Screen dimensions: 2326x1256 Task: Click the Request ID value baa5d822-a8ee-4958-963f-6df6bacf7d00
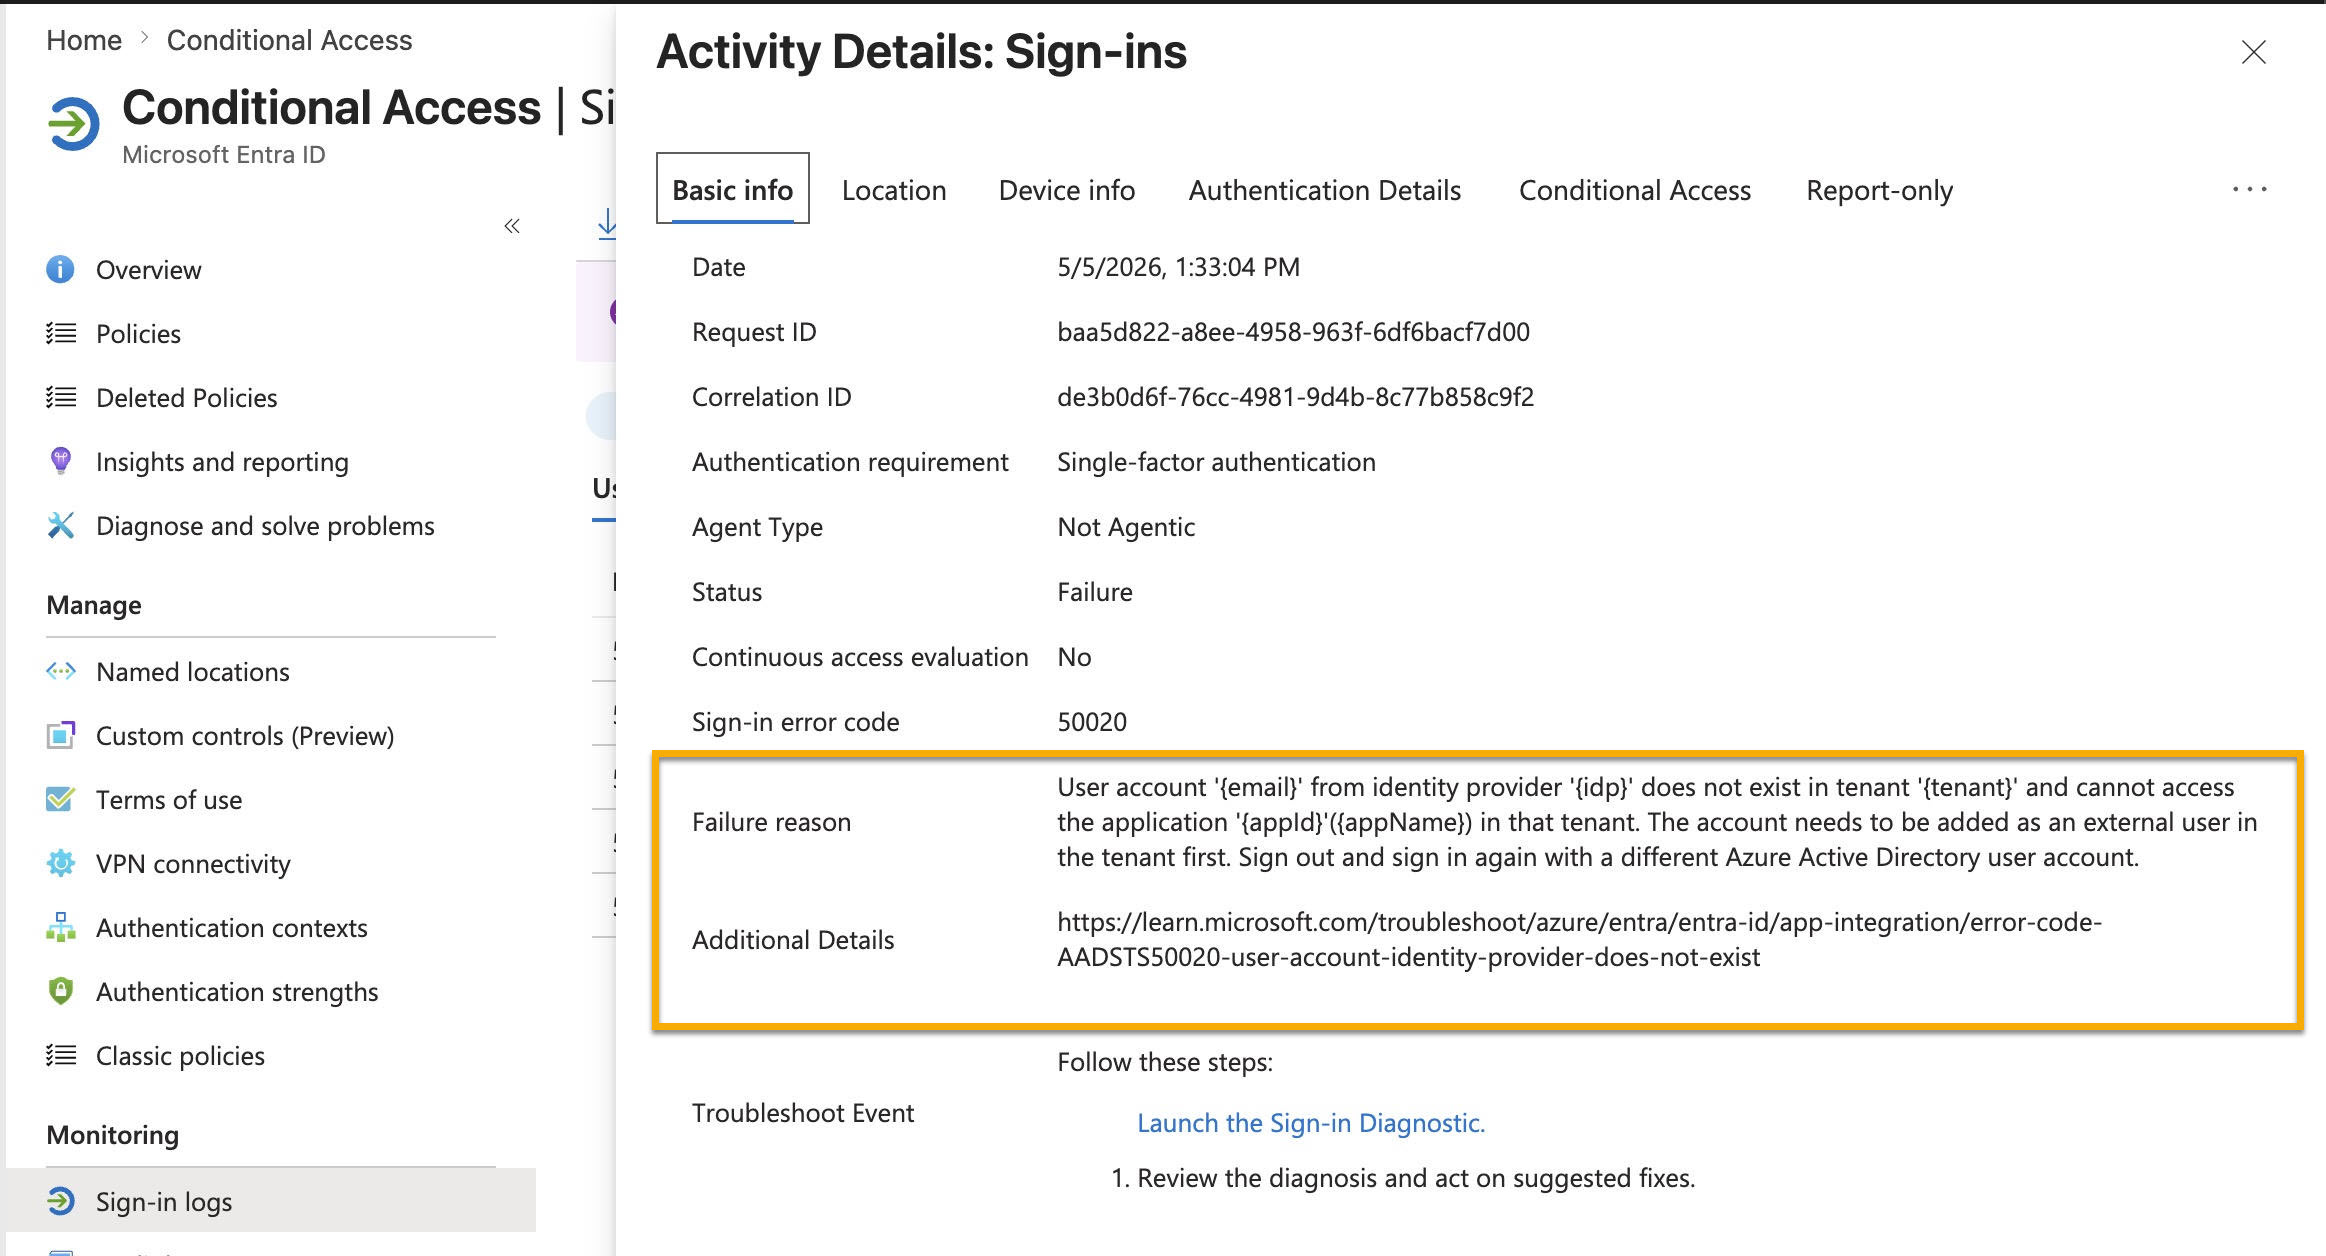point(1293,332)
